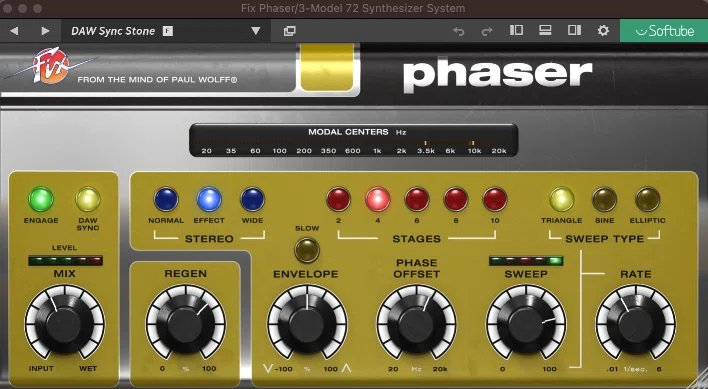Redo the last parameter change

[487, 31]
